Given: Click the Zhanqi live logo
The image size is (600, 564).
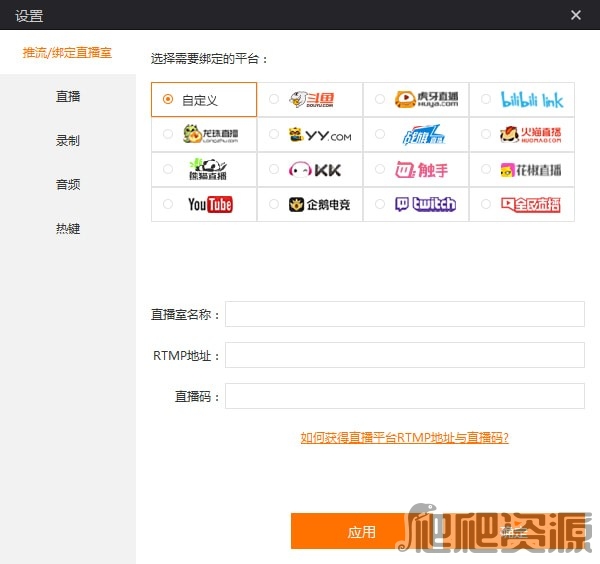Looking at the screenshot, I should [x=424, y=135].
